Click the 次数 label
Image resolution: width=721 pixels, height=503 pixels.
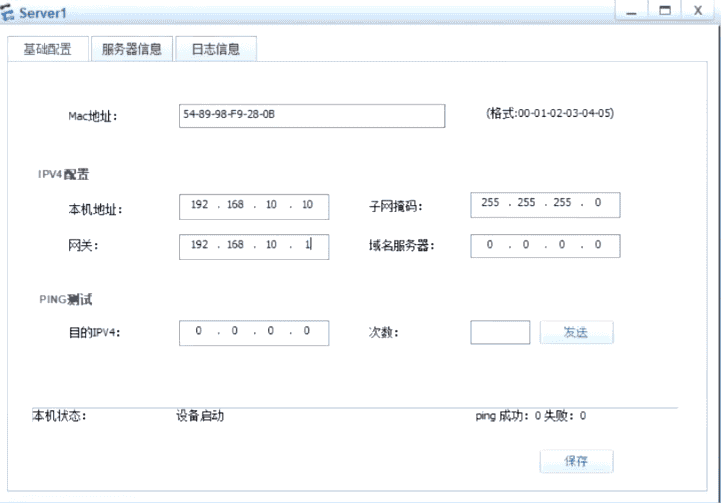click(383, 332)
